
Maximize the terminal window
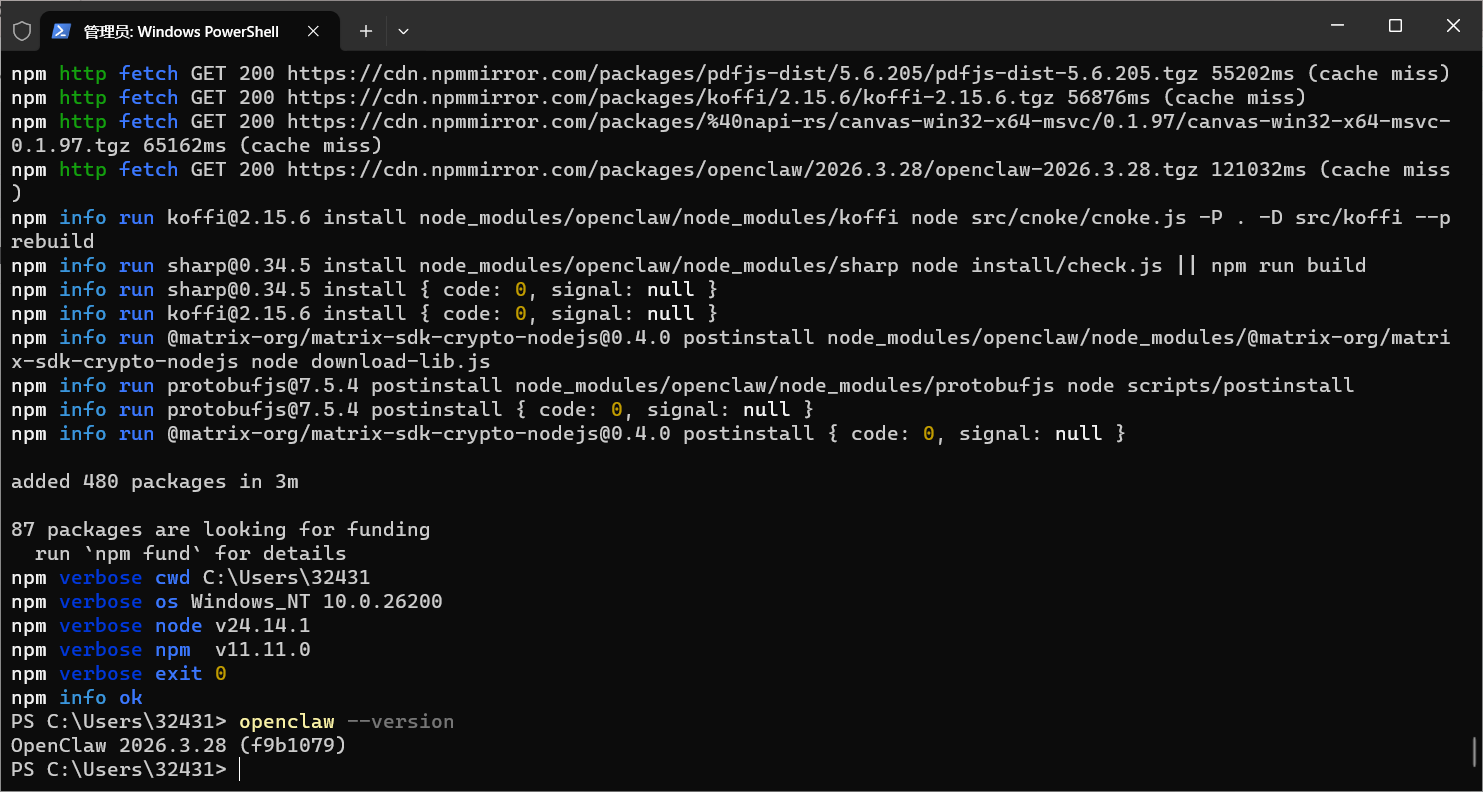(x=1395, y=26)
